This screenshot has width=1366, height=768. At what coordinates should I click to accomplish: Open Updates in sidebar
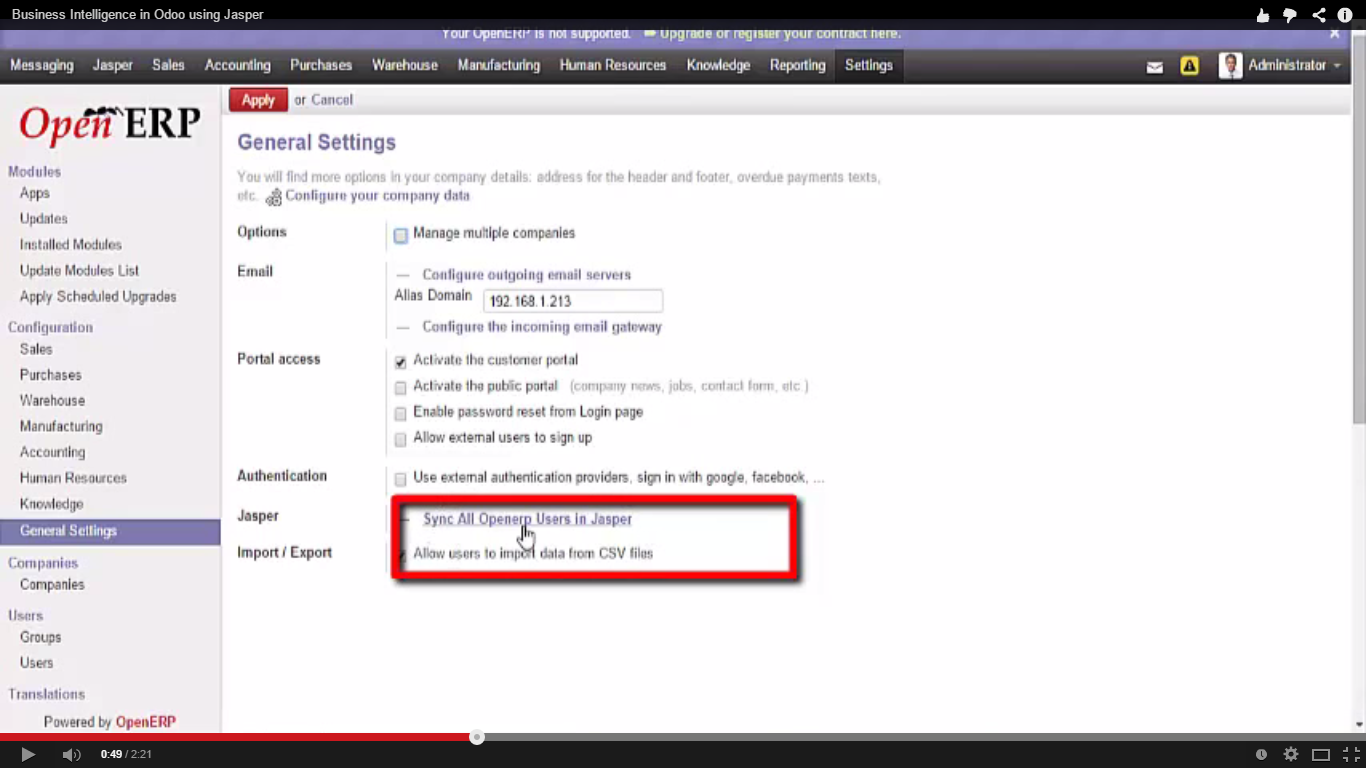[44, 219]
